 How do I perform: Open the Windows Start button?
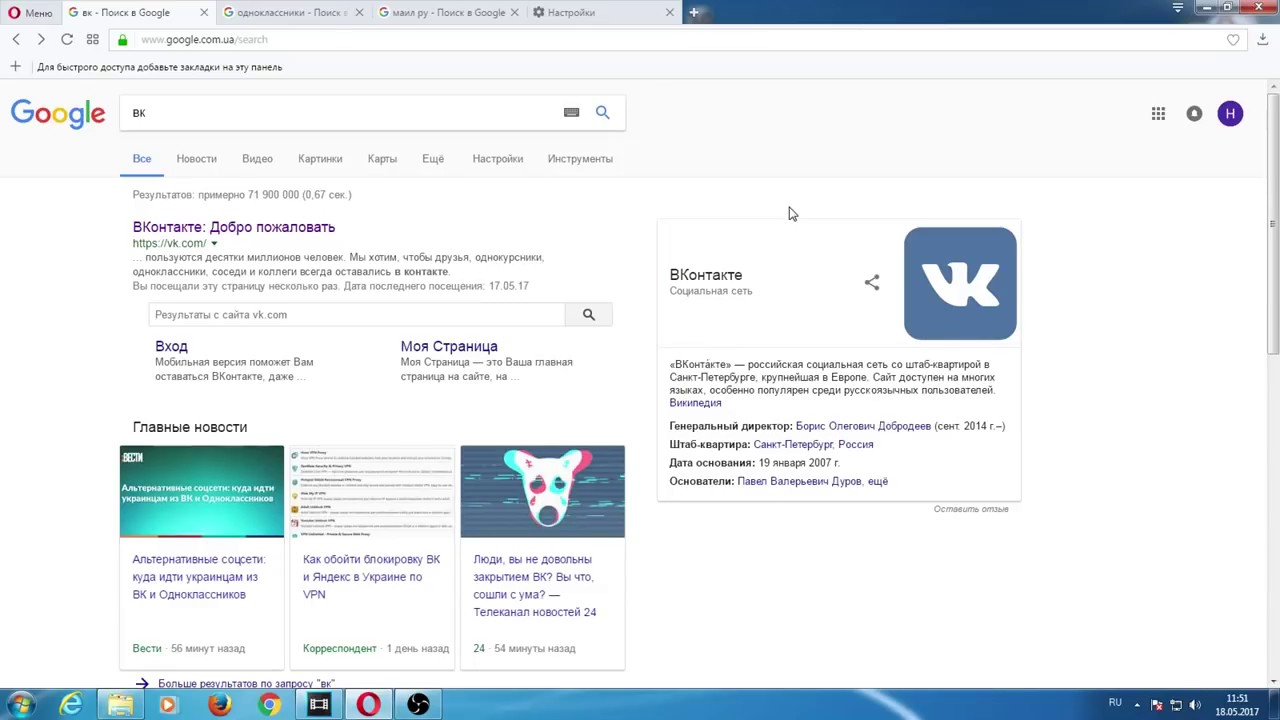click(x=21, y=705)
